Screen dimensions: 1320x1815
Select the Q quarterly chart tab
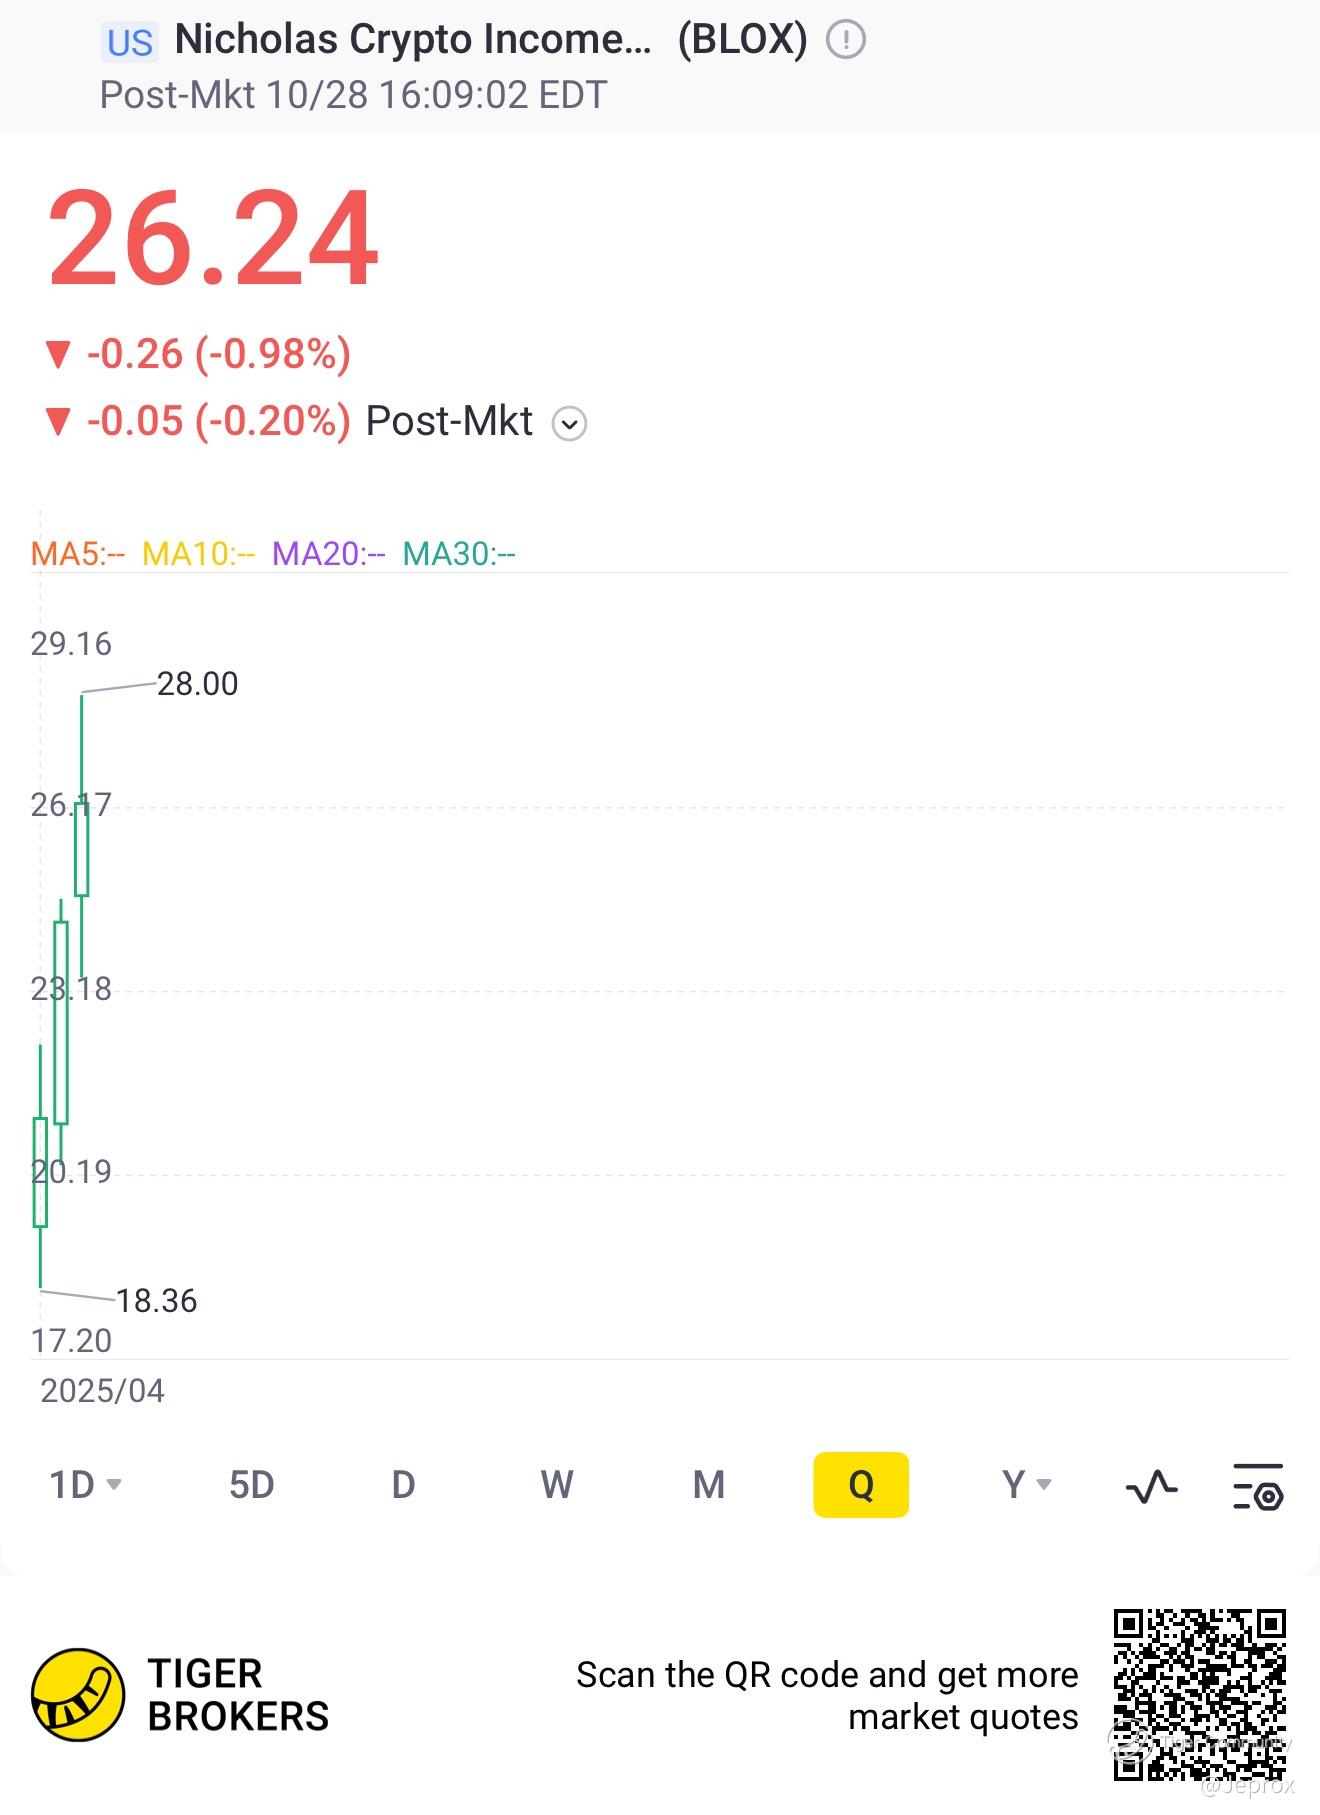(x=861, y=1485)
